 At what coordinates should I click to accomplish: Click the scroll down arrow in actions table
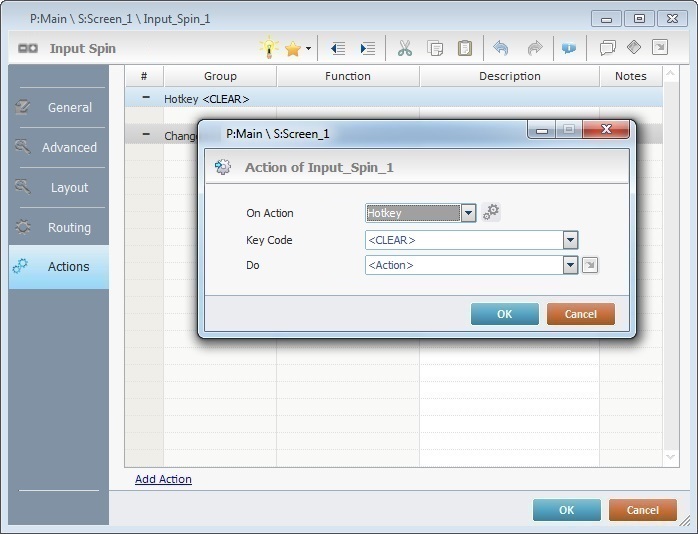(x=671, y=457)
